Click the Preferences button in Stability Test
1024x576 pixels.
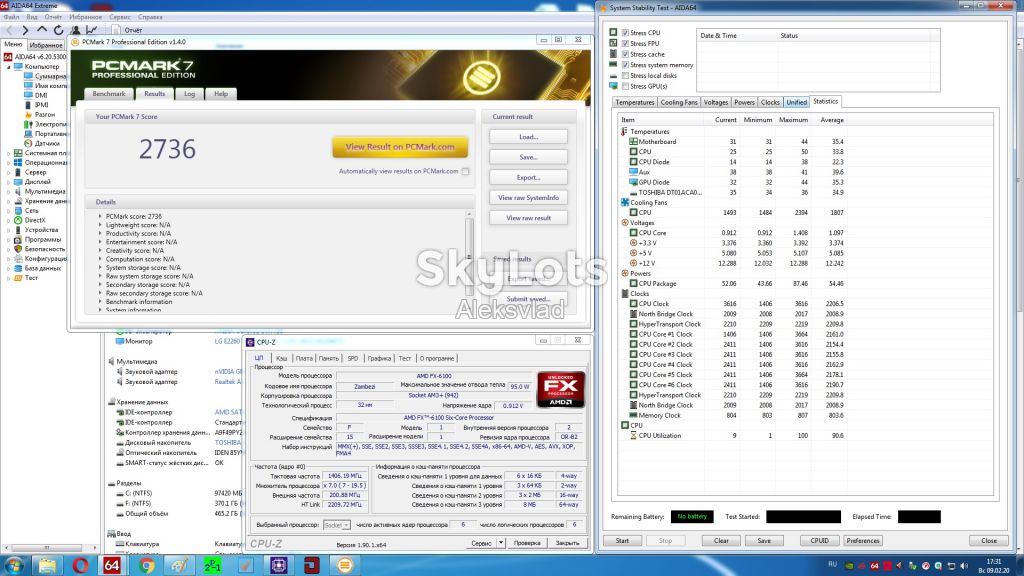pyautogui.click(x=863, y=541)
